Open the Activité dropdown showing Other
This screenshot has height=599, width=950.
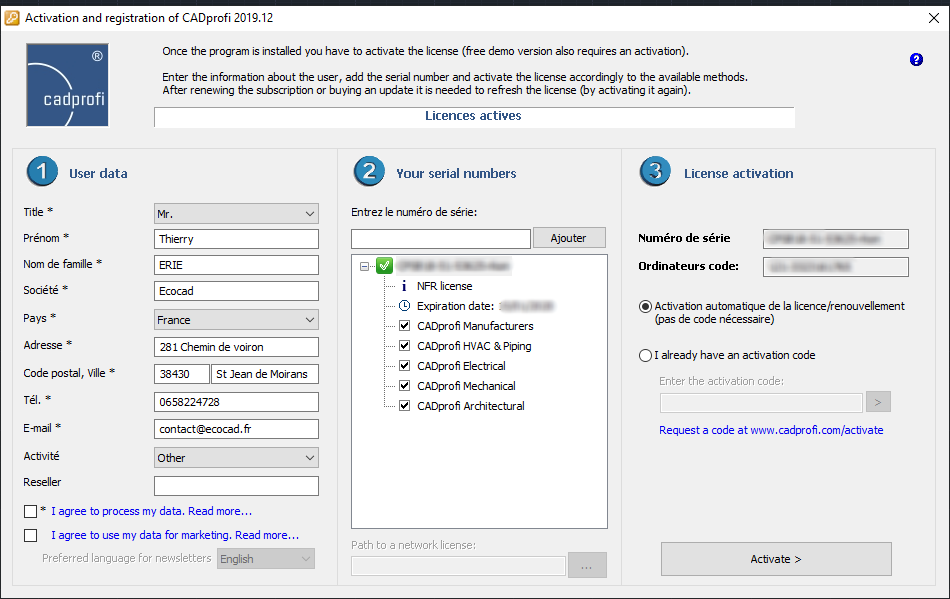[x=236, y=458]
